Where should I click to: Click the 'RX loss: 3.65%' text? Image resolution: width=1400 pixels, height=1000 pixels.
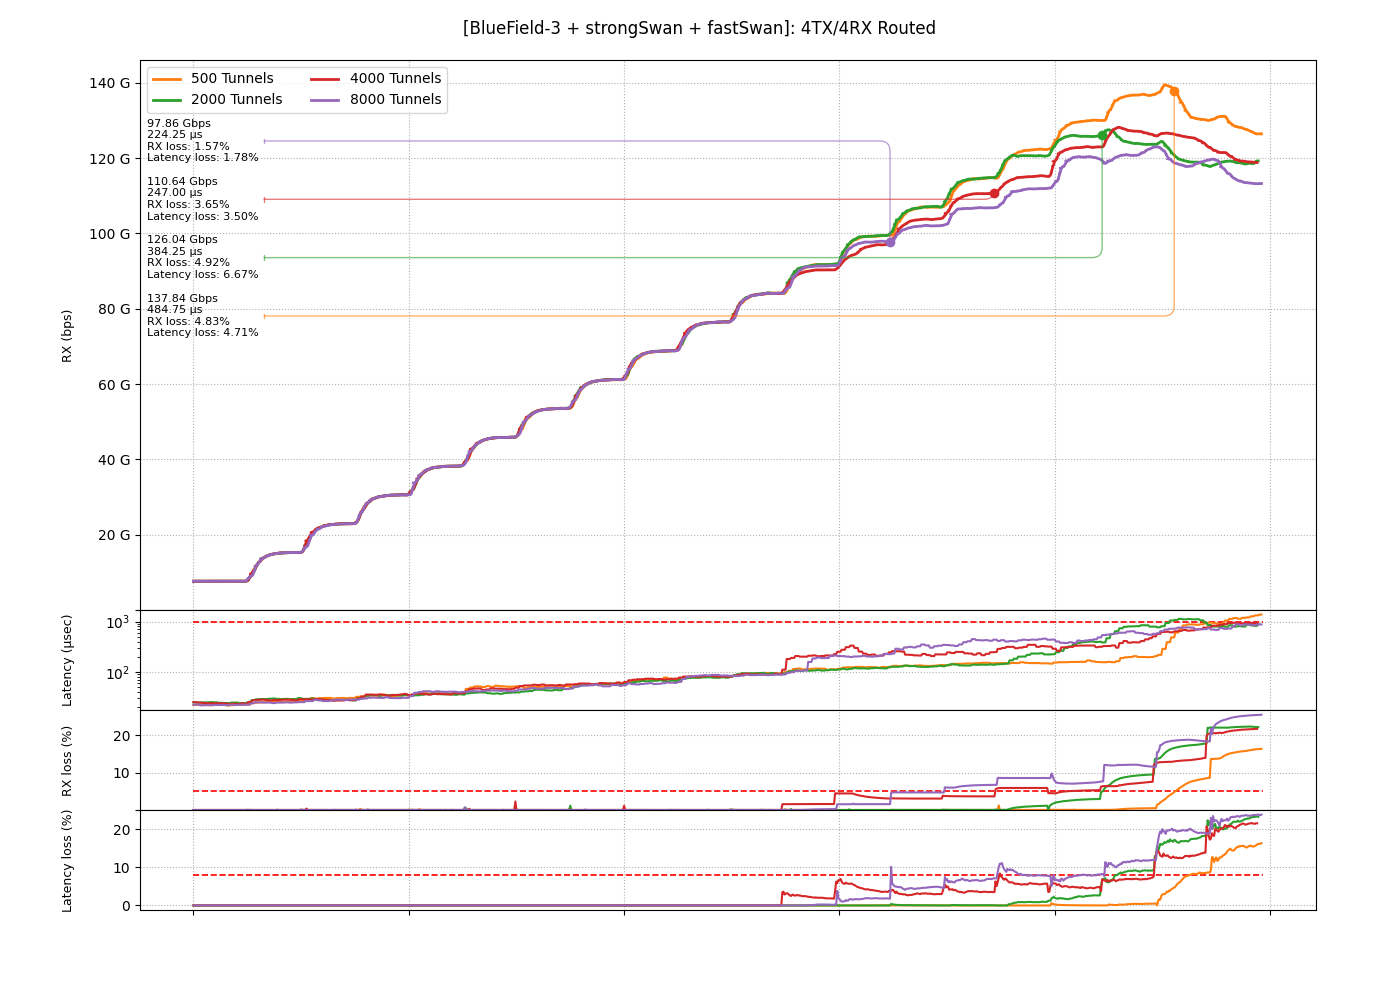[188, 204]
